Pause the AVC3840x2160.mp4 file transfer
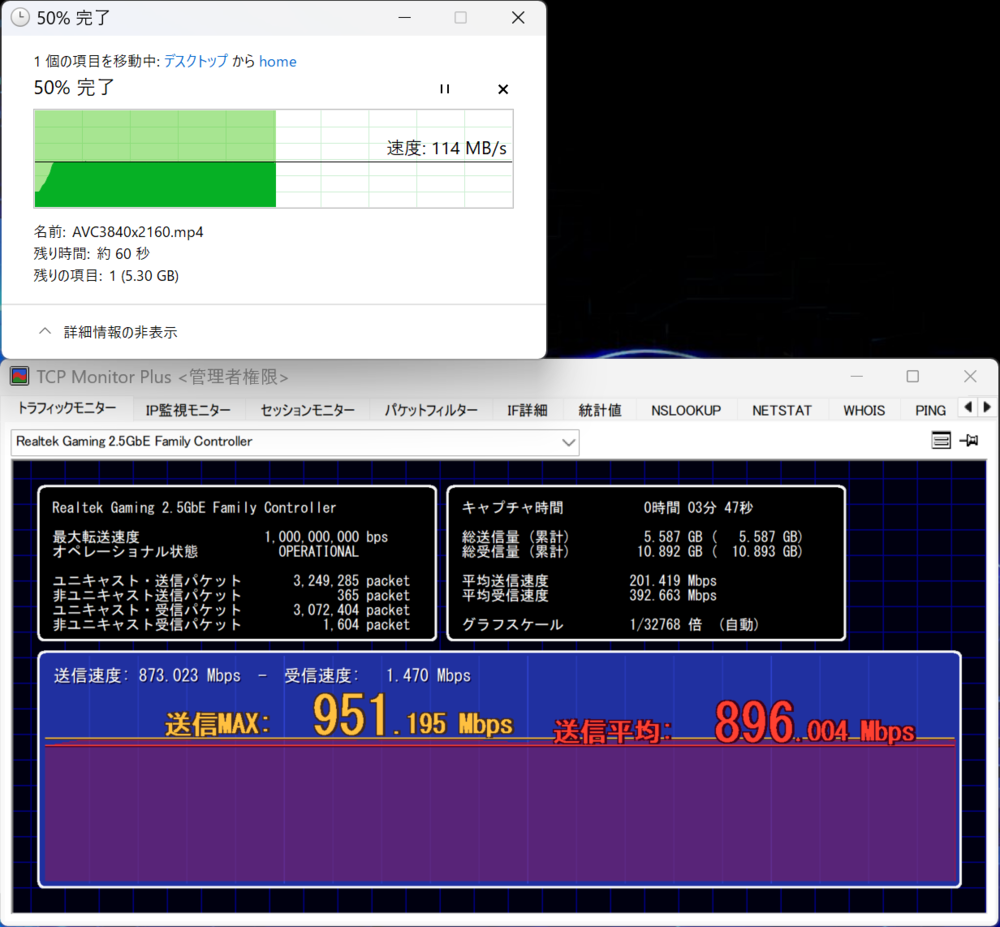Screen dimensions: 1000x927 [x=444, y=89]
